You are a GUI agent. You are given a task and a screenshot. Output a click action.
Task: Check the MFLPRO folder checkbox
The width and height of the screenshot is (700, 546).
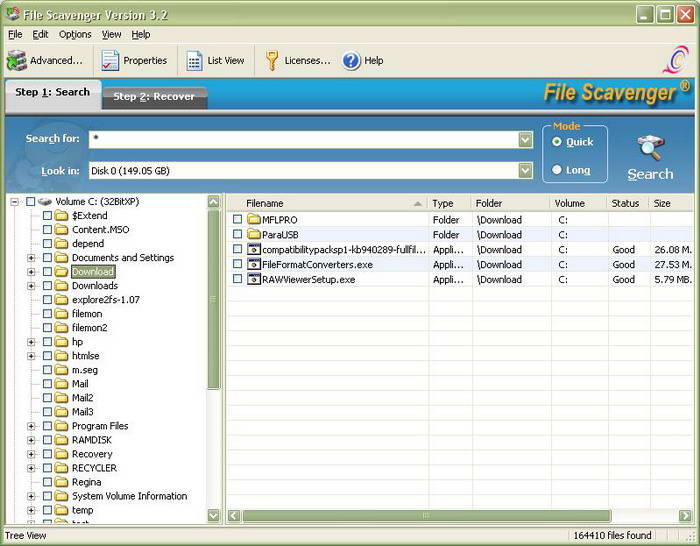pos(238,219)
